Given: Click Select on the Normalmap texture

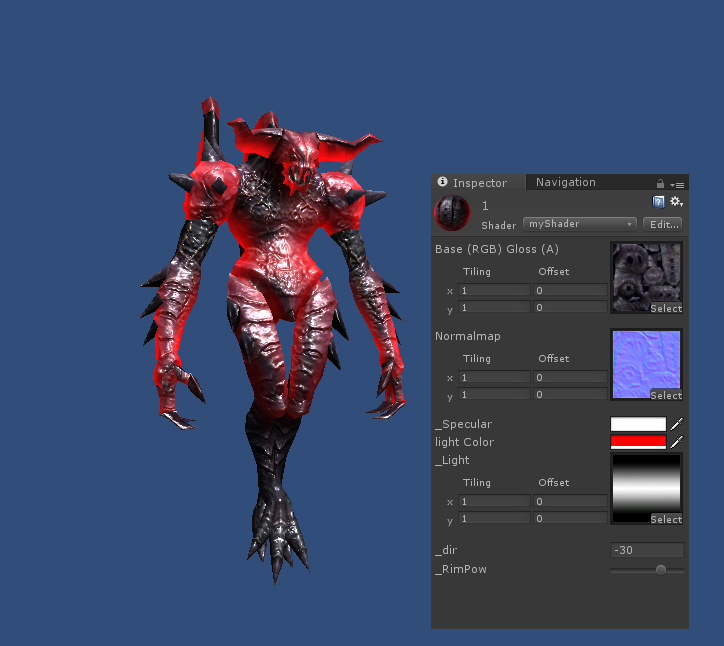Looking at the screenshot, I should 666,396.
